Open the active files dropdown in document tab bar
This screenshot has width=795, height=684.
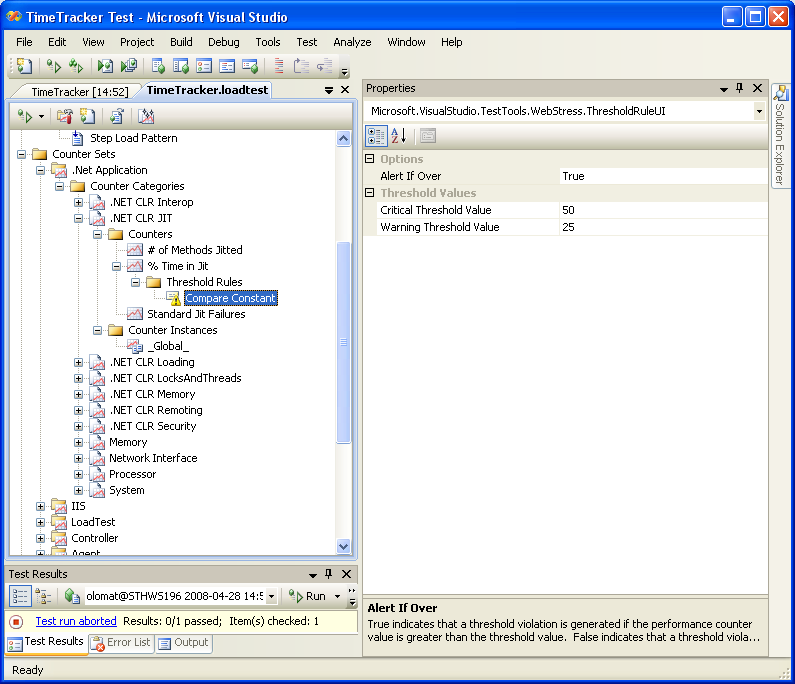point(329,90)
